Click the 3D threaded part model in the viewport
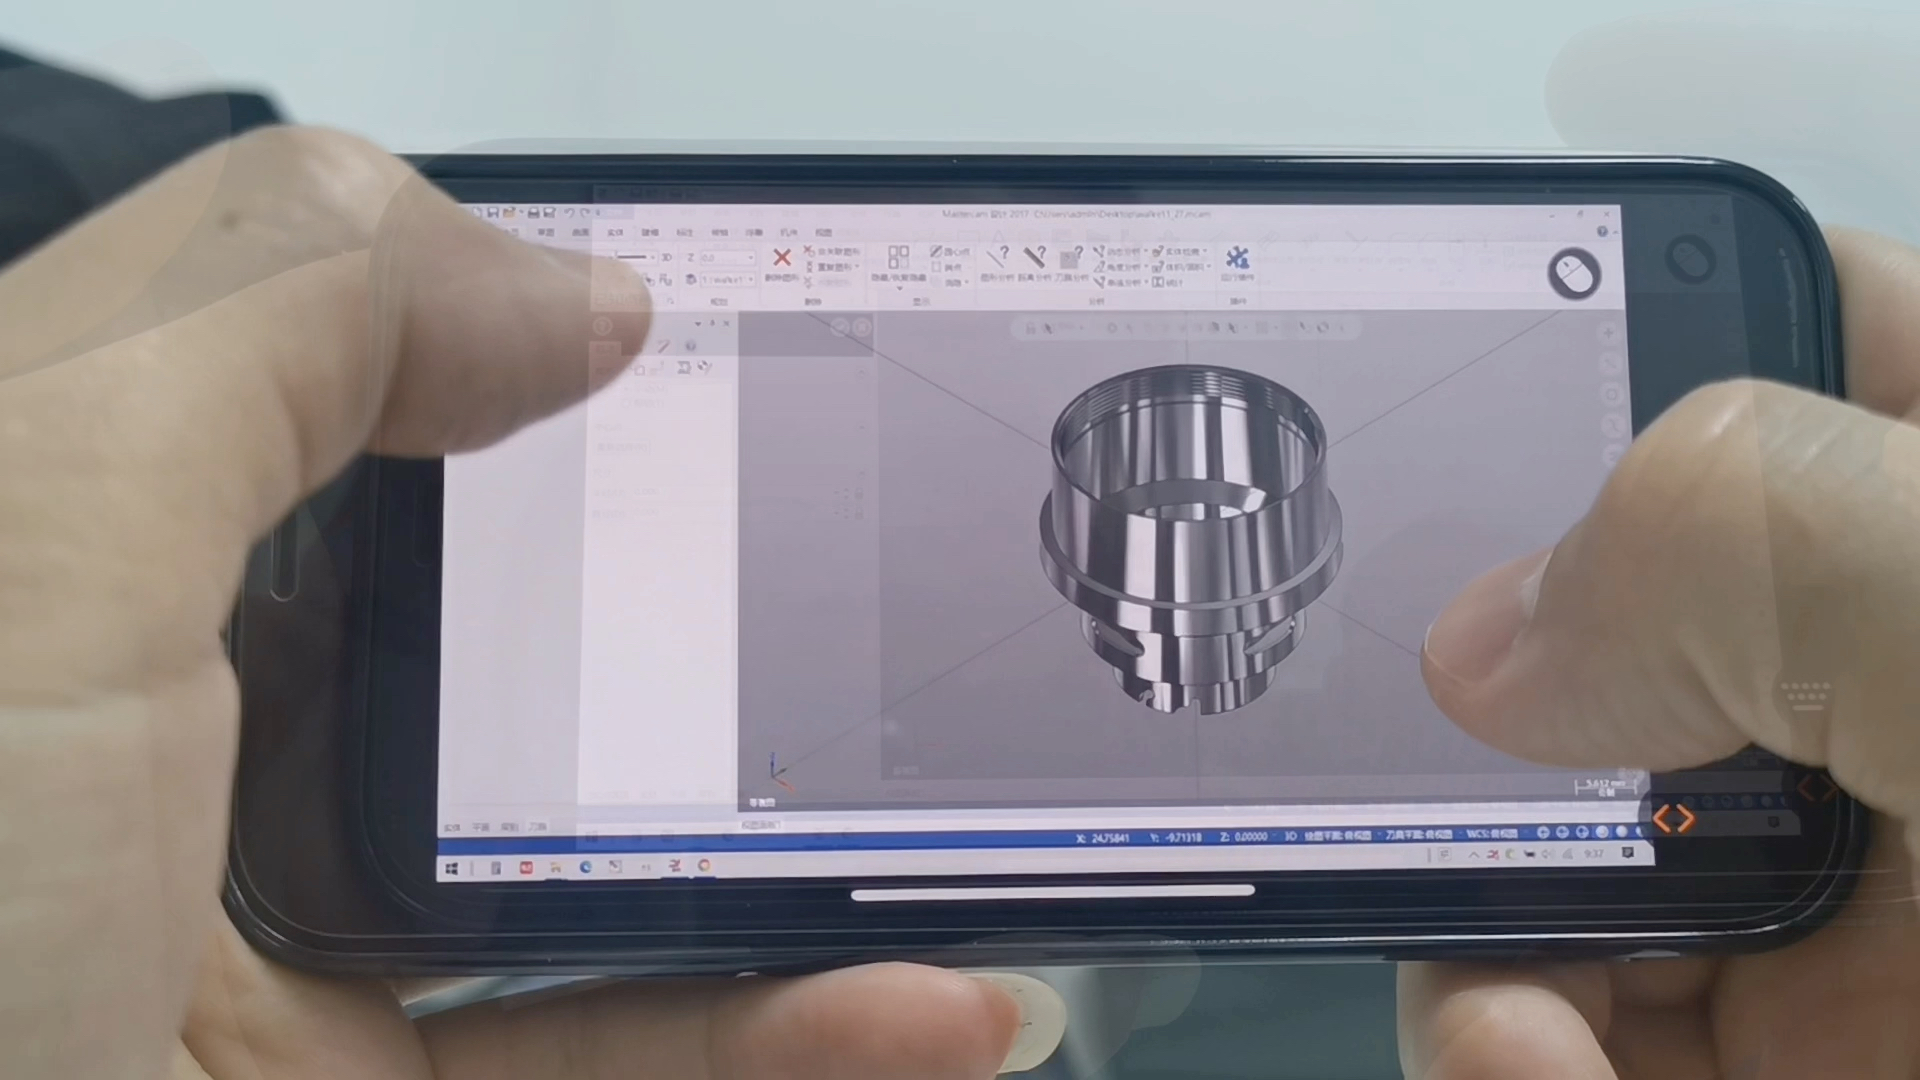The image size is (1920, 1080). (x=1190, y=540)
